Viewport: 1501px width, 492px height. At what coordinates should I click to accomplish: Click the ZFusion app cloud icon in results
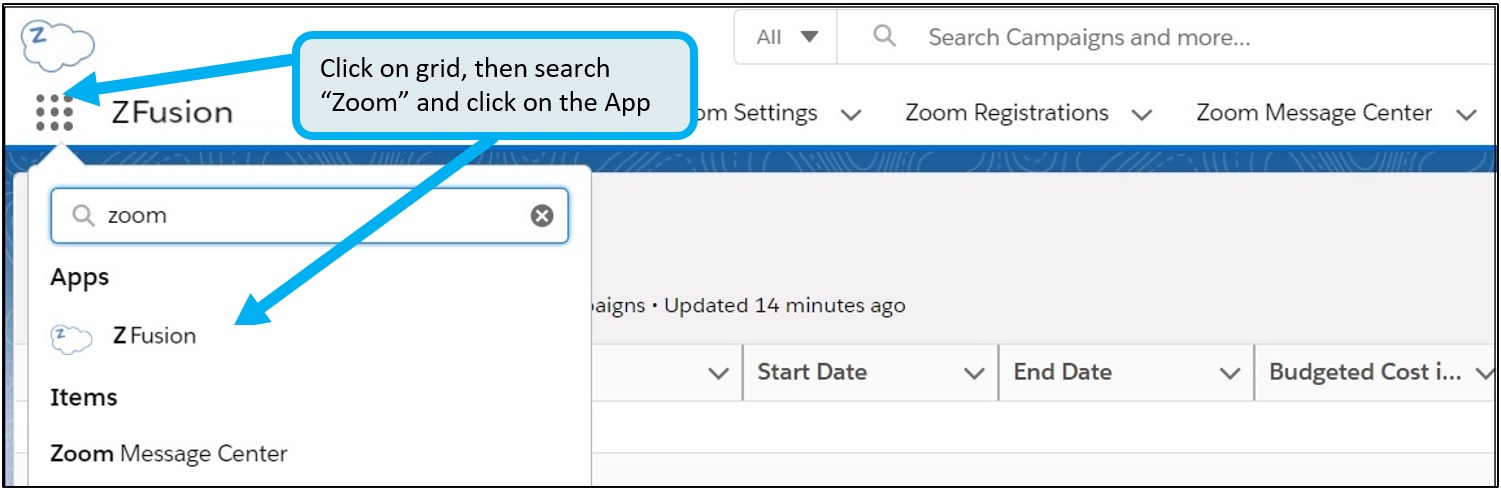pyautogui.click(x=71, y=337)
